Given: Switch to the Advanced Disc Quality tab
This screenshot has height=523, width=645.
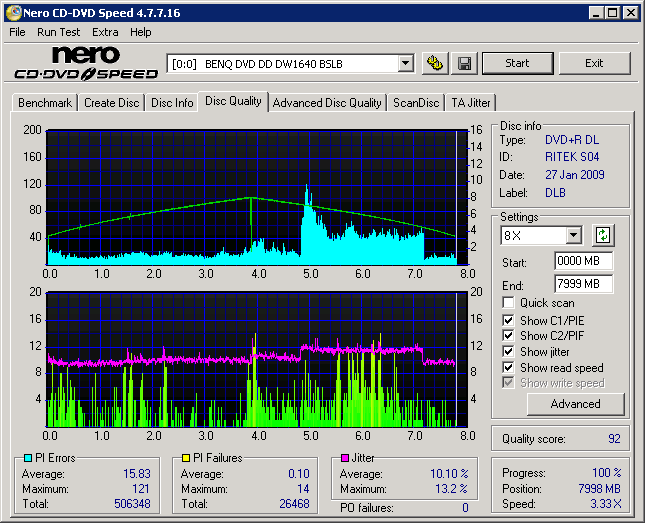Looking at the screenshot, I should pyautogui.click(x=327, y=102).
